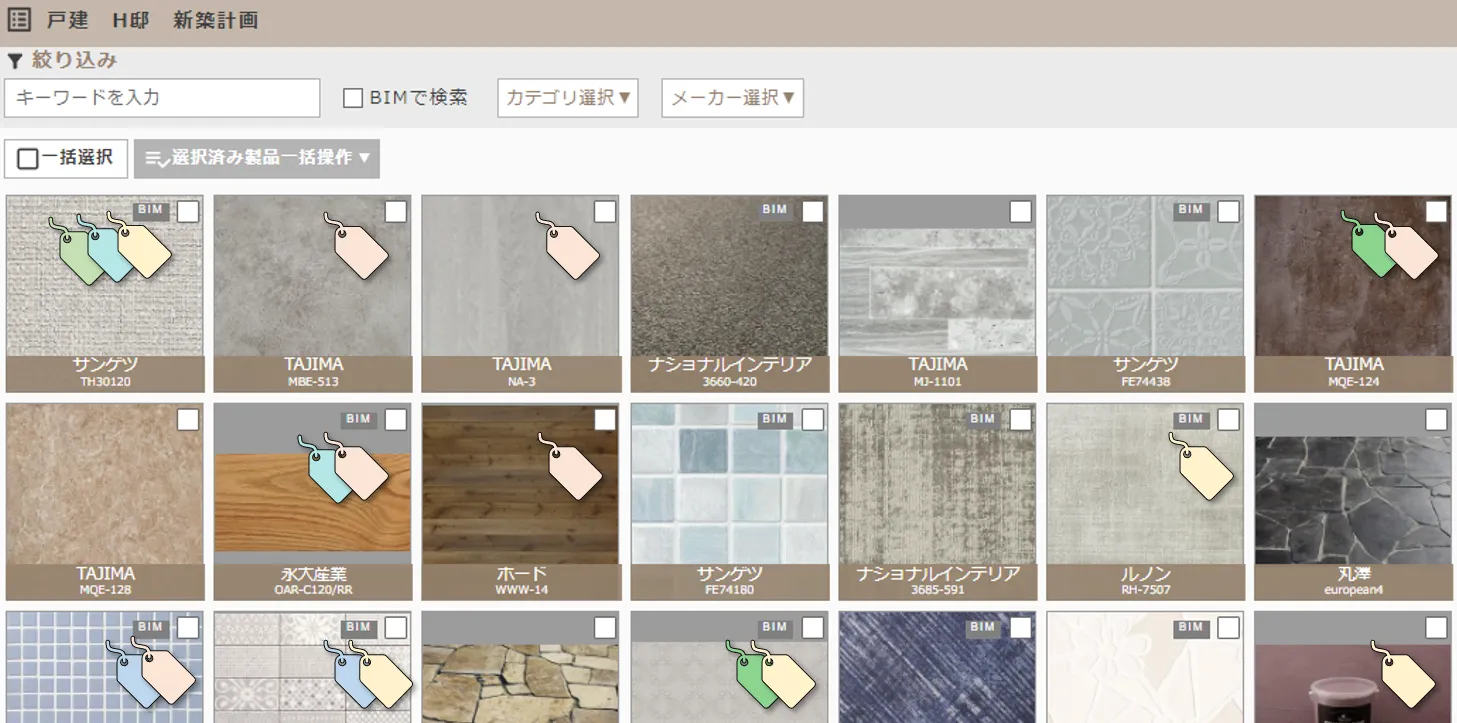
Task: Collapse the 絞り込み filter section
Action: click(x=62, y=61)
